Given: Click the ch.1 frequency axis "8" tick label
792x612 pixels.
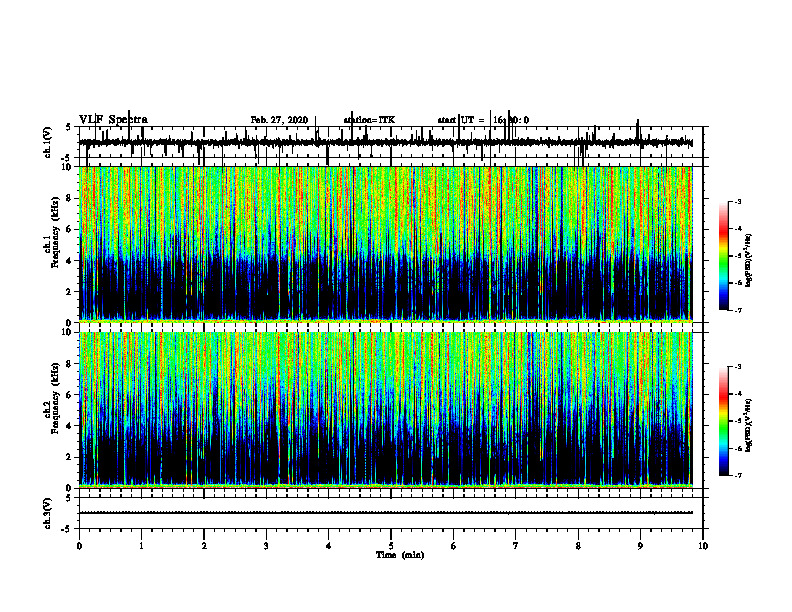Looking at the screenshot, I should [x=70, y=198].
